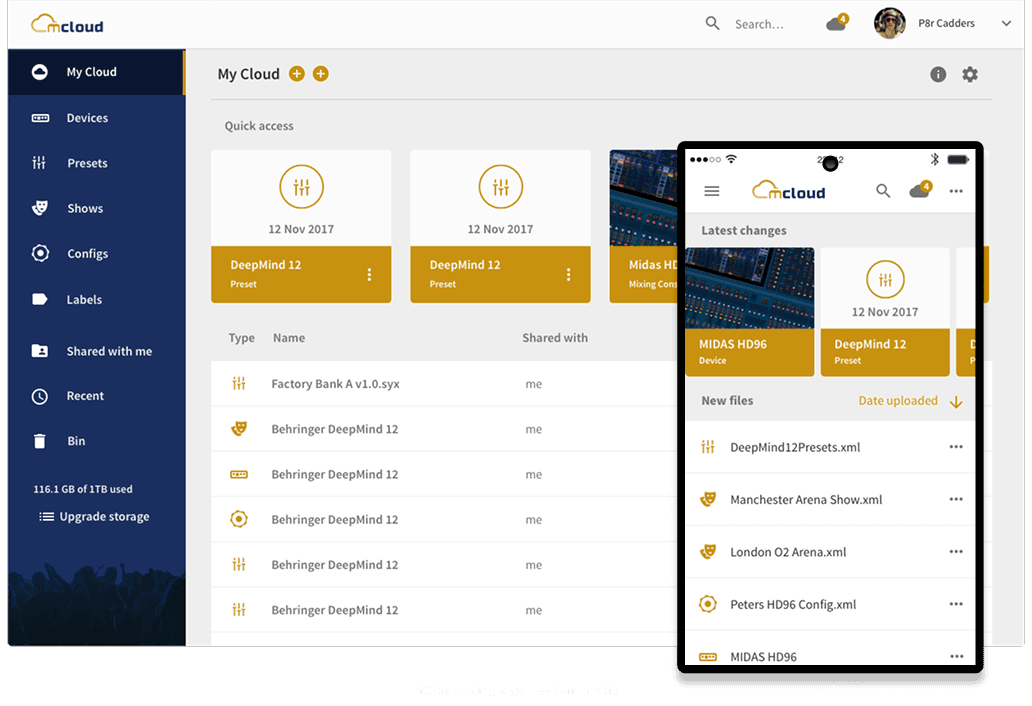Click the Devices sidebar icon

point(40,118)
